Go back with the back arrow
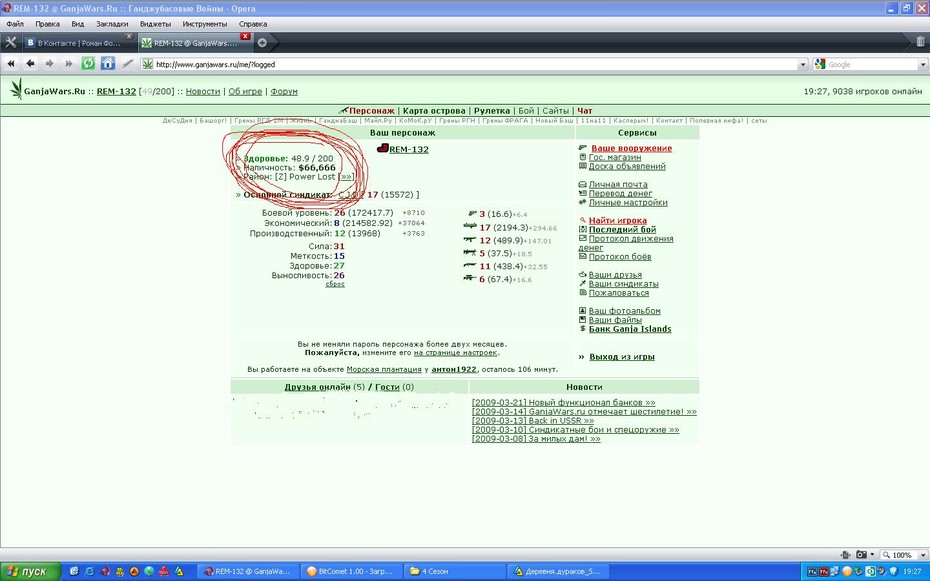 click(x=30, y=63)
